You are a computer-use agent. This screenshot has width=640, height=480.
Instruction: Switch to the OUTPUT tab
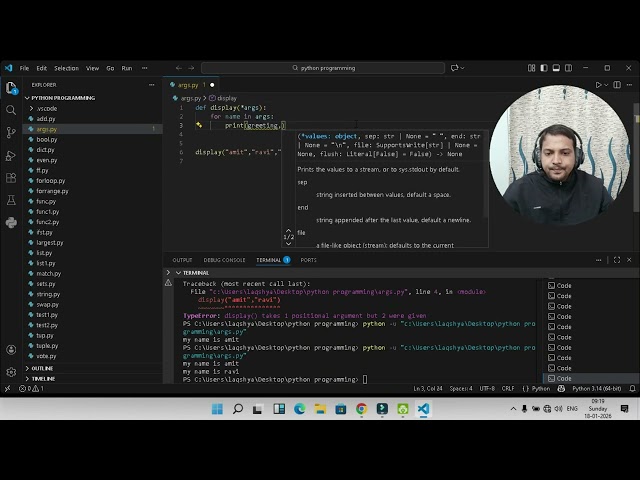coord(182,260)
